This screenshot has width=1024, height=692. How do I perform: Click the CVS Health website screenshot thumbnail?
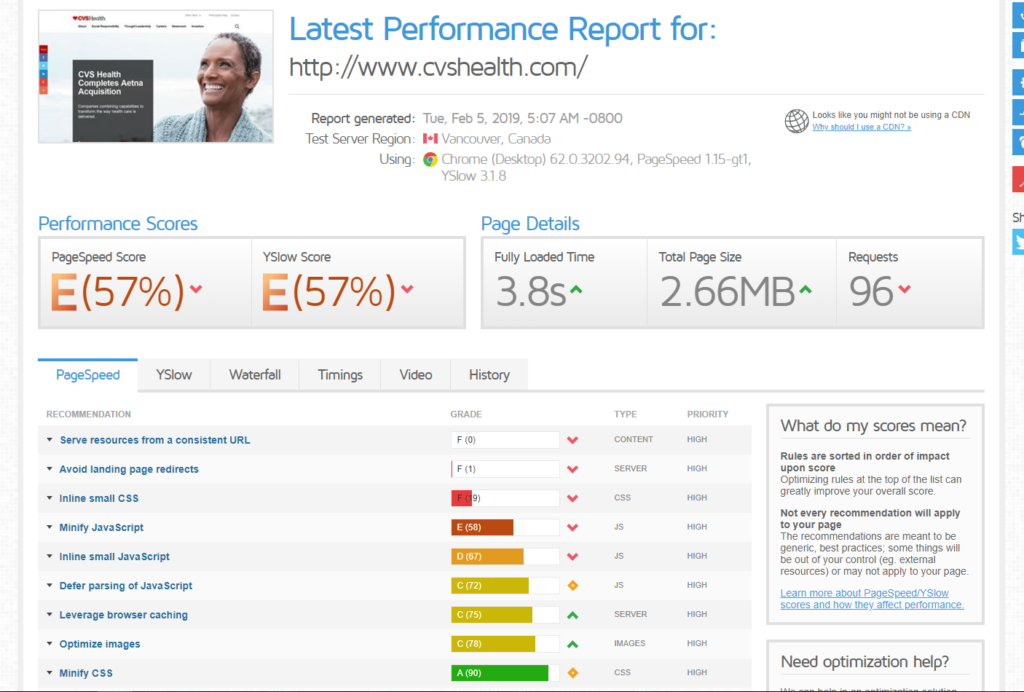pos(155,78)
